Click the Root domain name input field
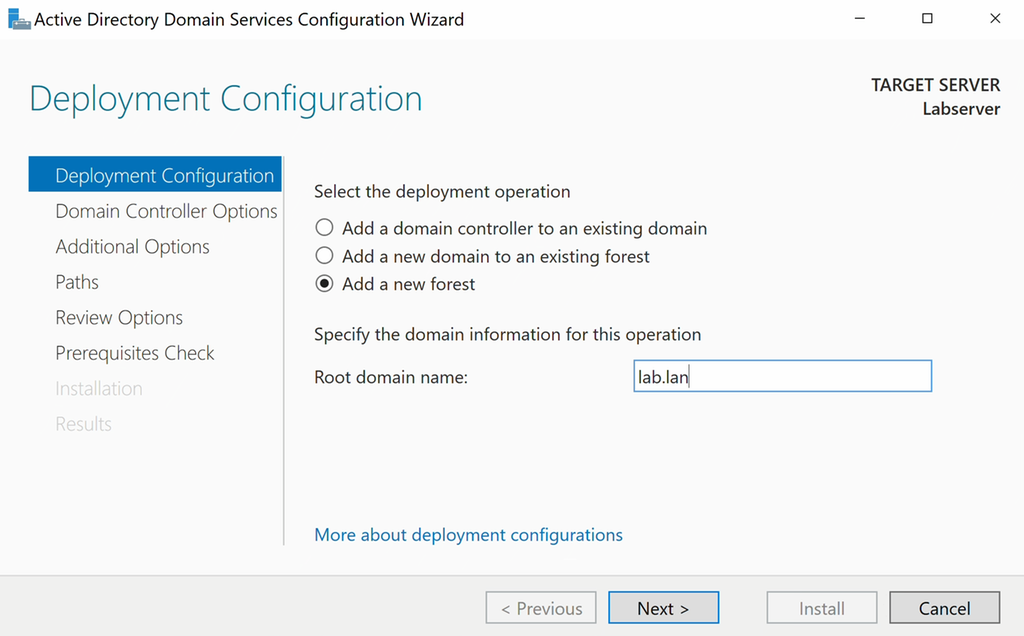The width and height of the screenshot is (1024, 636). click(x=782, y=376)
